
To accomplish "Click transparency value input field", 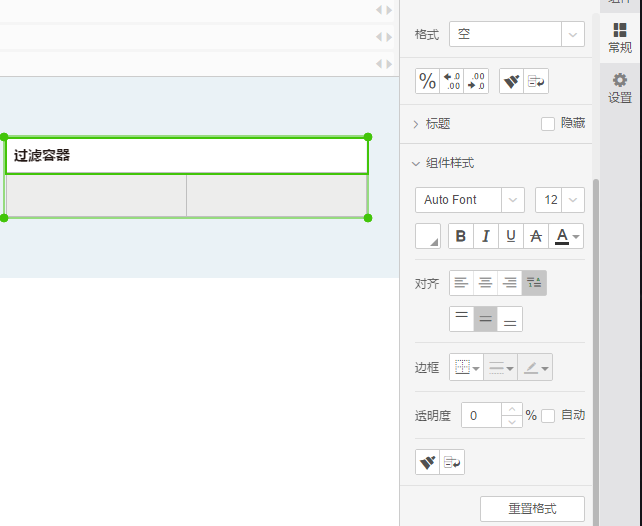I will (x=481, y=415).
